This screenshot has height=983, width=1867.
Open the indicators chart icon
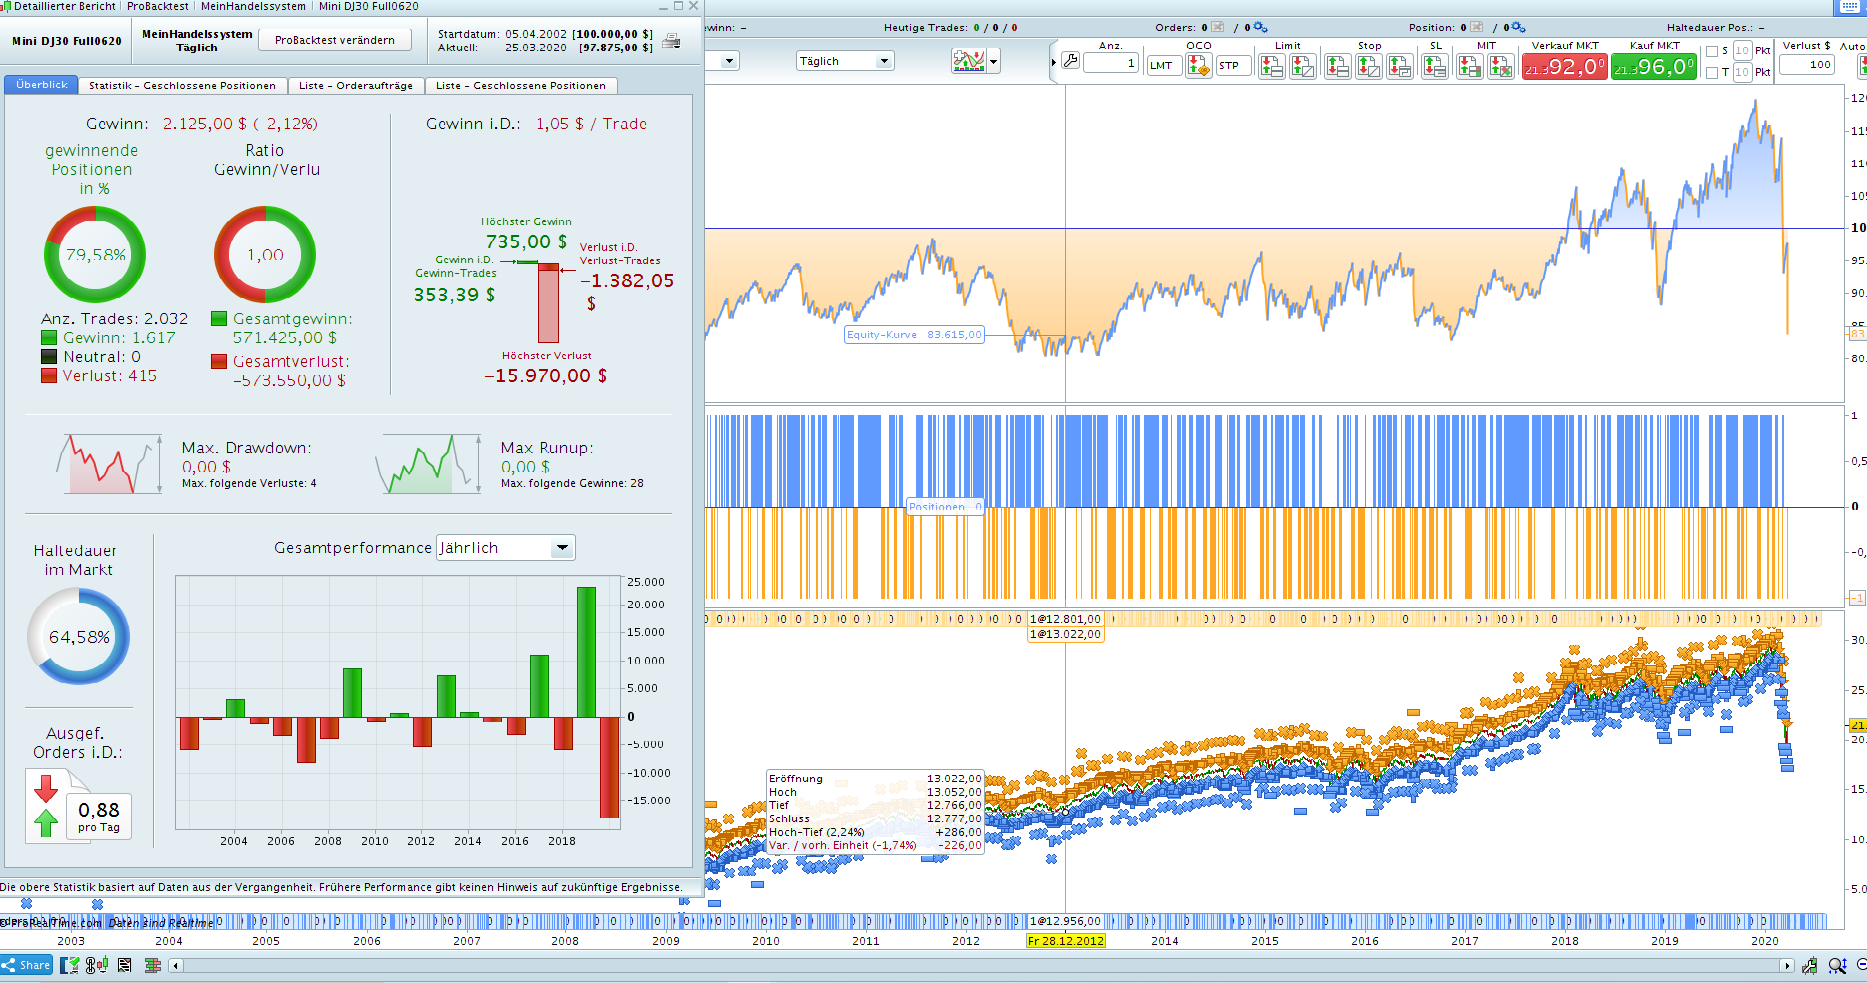(968, 62)
